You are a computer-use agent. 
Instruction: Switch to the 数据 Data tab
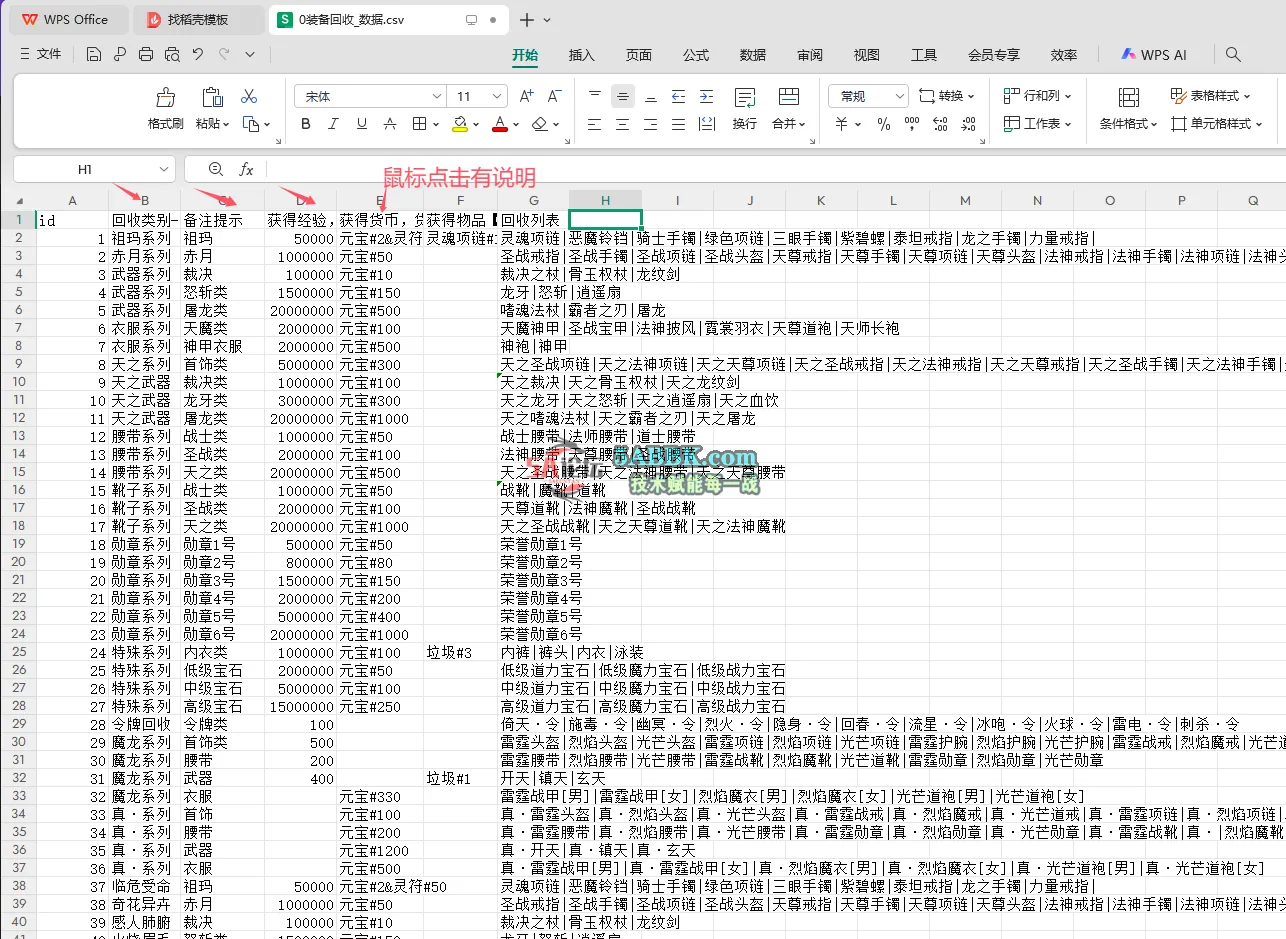click(753, 55)
